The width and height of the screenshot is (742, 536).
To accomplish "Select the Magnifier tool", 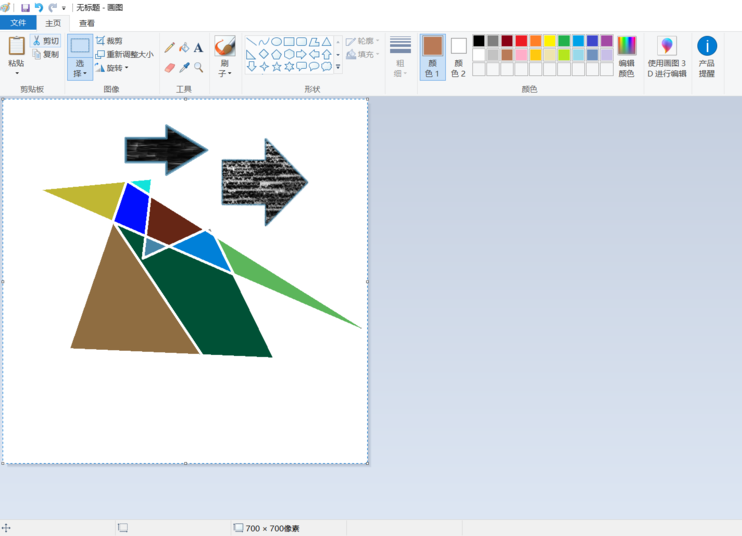I will [198, 68].
